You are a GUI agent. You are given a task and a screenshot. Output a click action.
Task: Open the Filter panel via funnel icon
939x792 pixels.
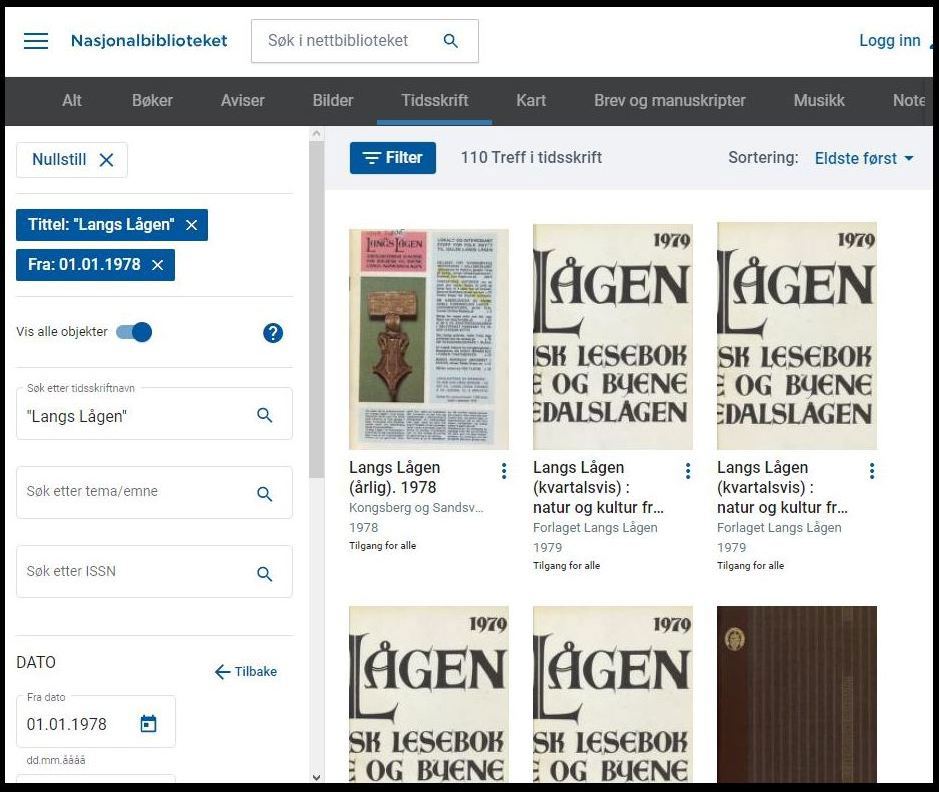[392, 157]
